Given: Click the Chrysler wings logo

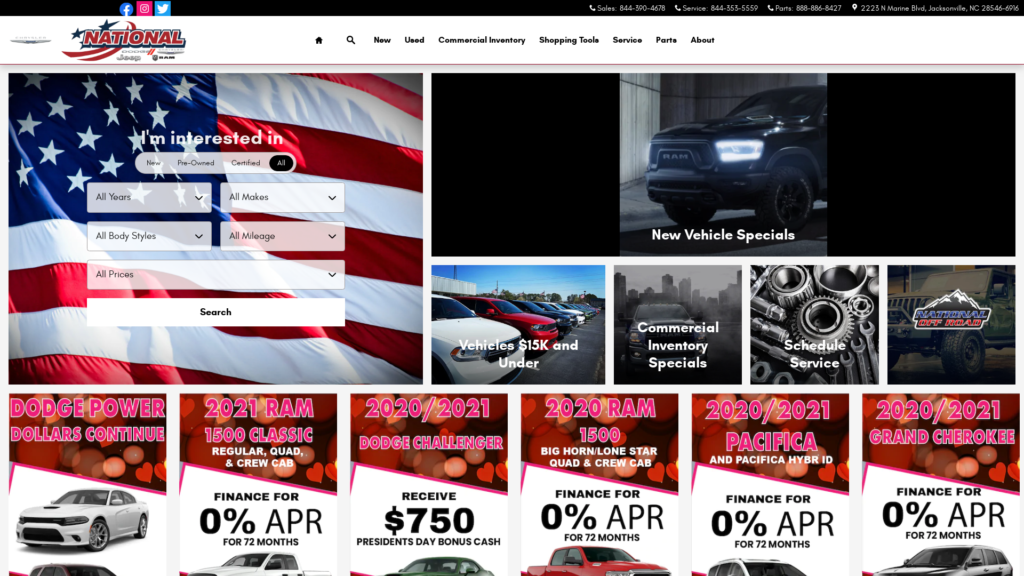Looking at the screenshot, I should pos(30,41).
